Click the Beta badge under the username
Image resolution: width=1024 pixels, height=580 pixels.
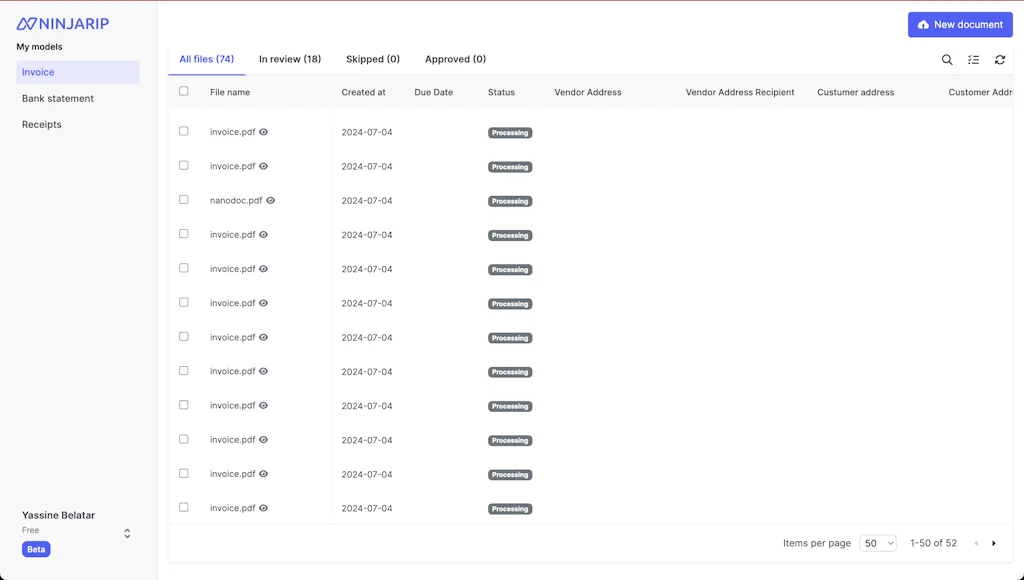36,549
